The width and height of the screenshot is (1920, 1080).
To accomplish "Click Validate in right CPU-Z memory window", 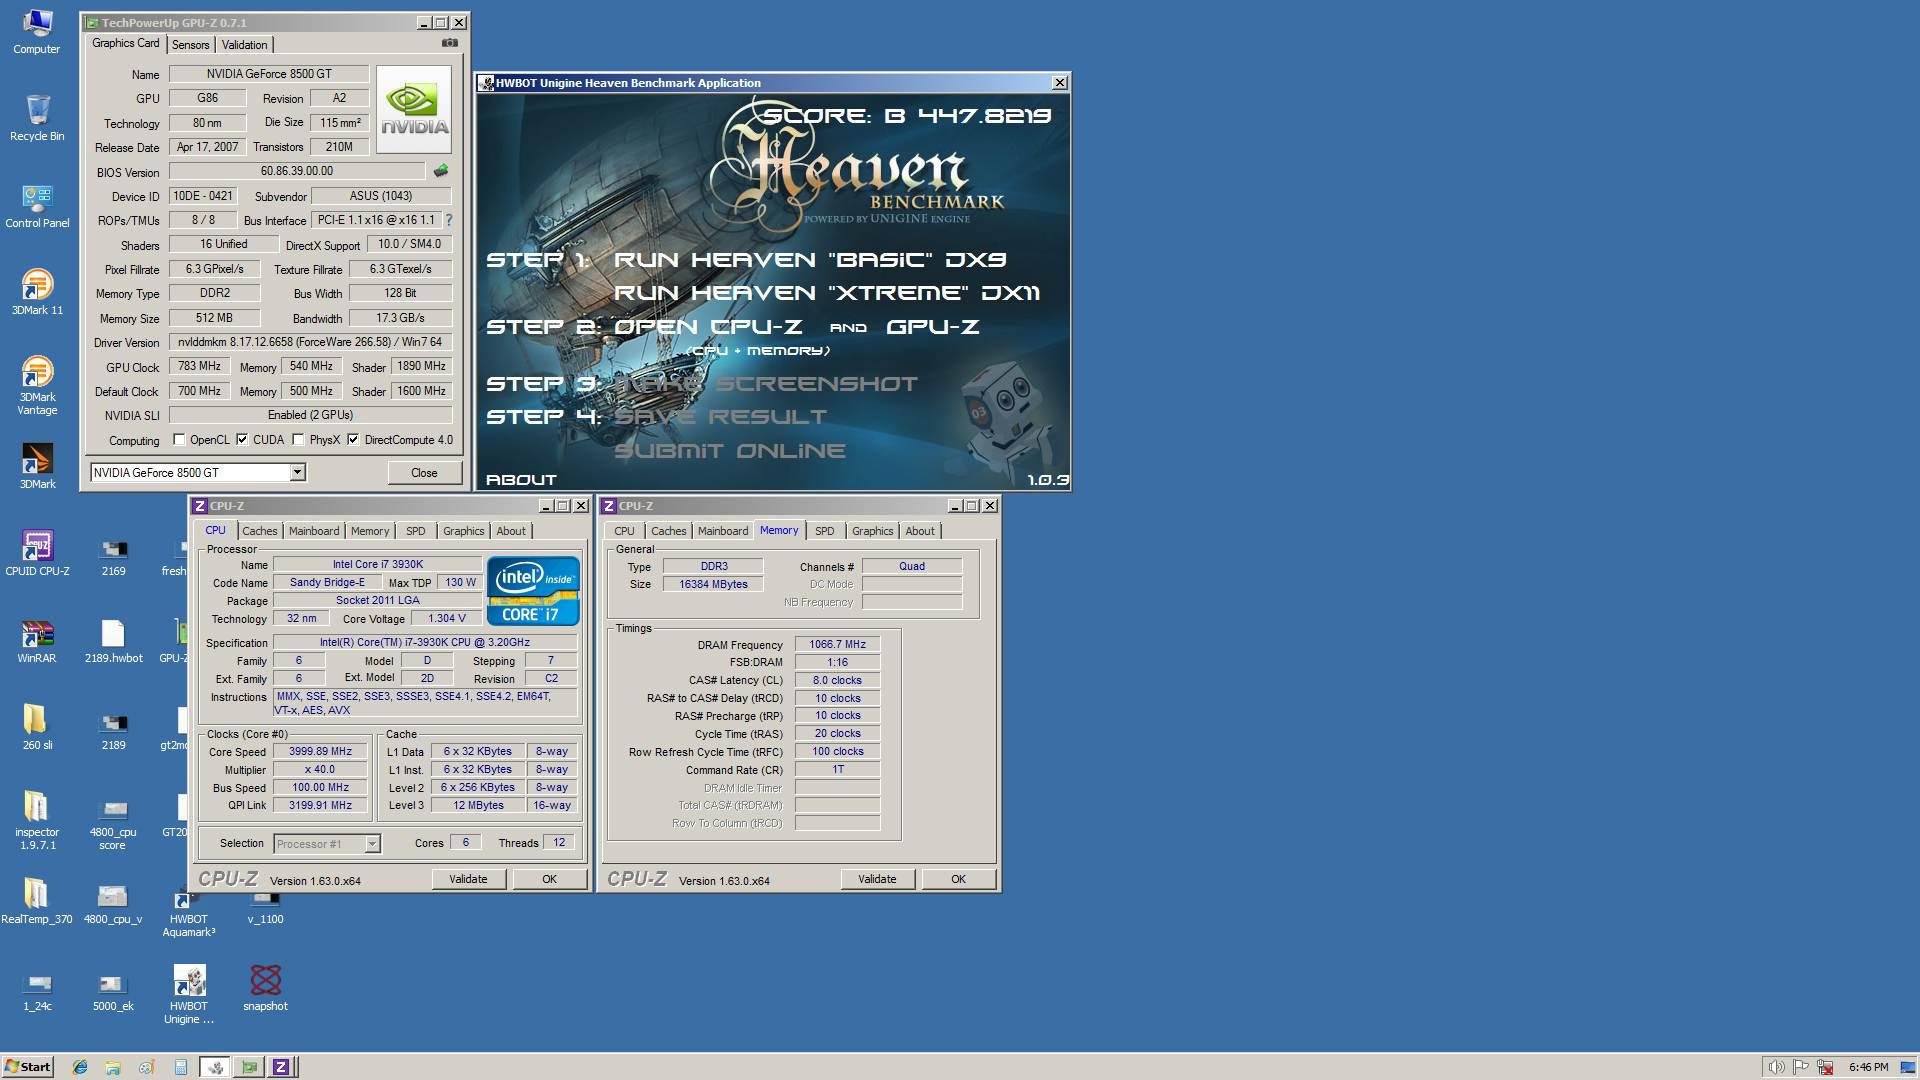I will [x=877, y=879].
